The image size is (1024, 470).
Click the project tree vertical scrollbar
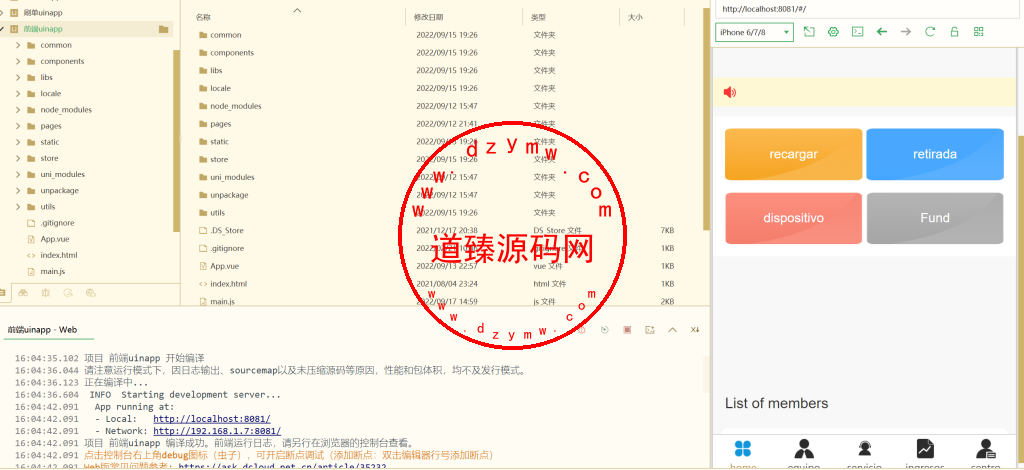[176, 140]
